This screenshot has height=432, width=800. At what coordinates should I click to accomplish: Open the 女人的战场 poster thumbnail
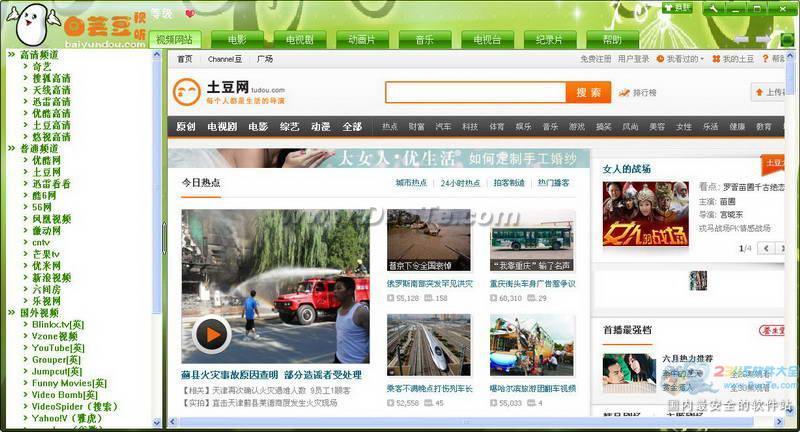coord(645,214)
